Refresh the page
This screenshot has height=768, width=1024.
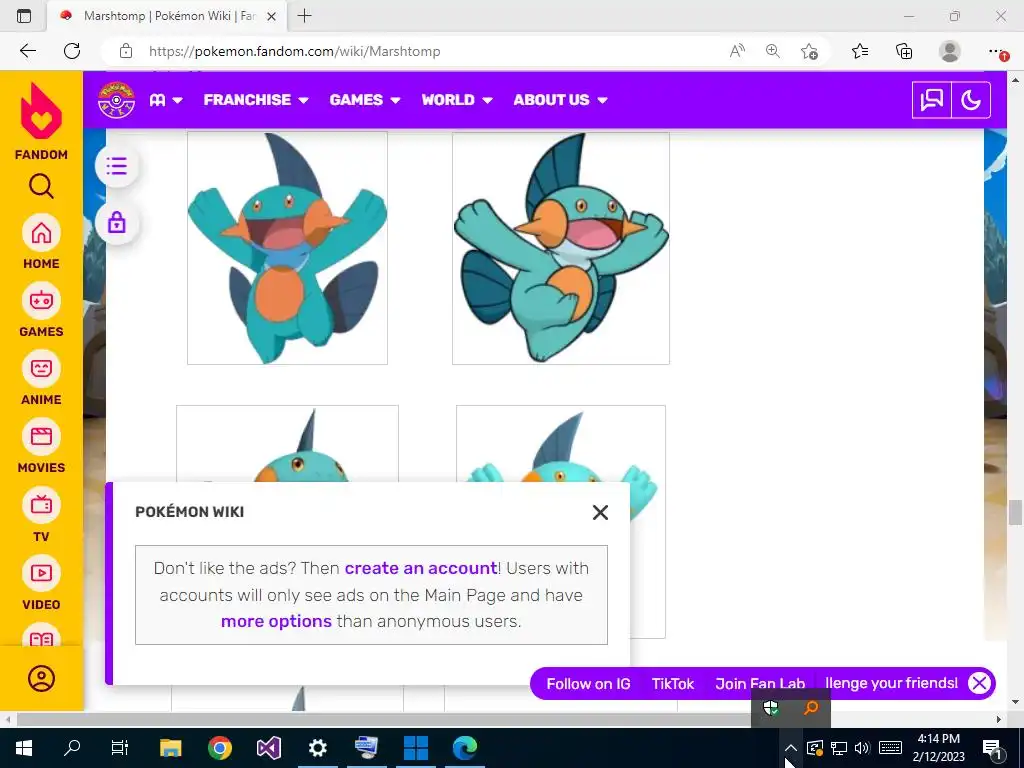(72, 51)
